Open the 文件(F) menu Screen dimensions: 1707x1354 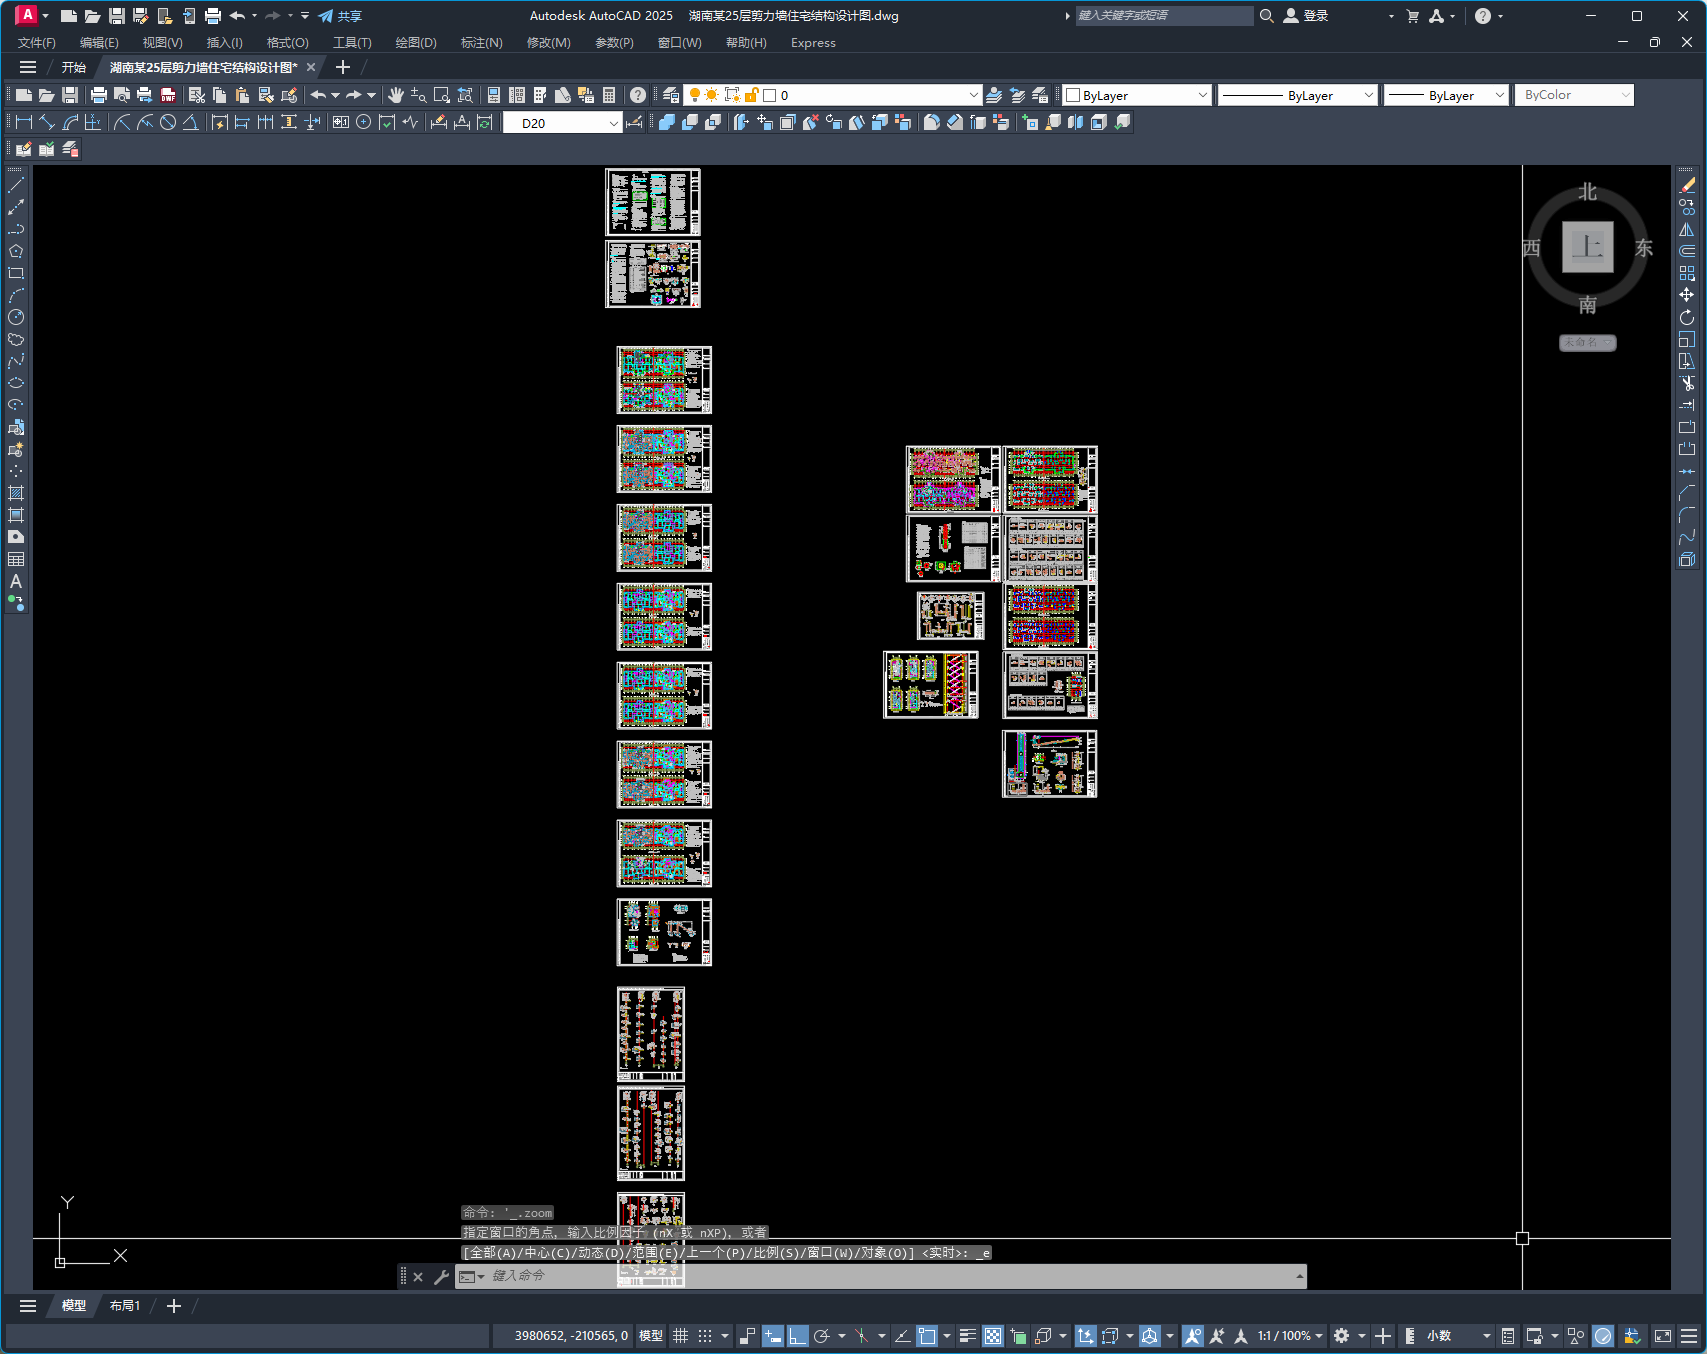point(36,43)
